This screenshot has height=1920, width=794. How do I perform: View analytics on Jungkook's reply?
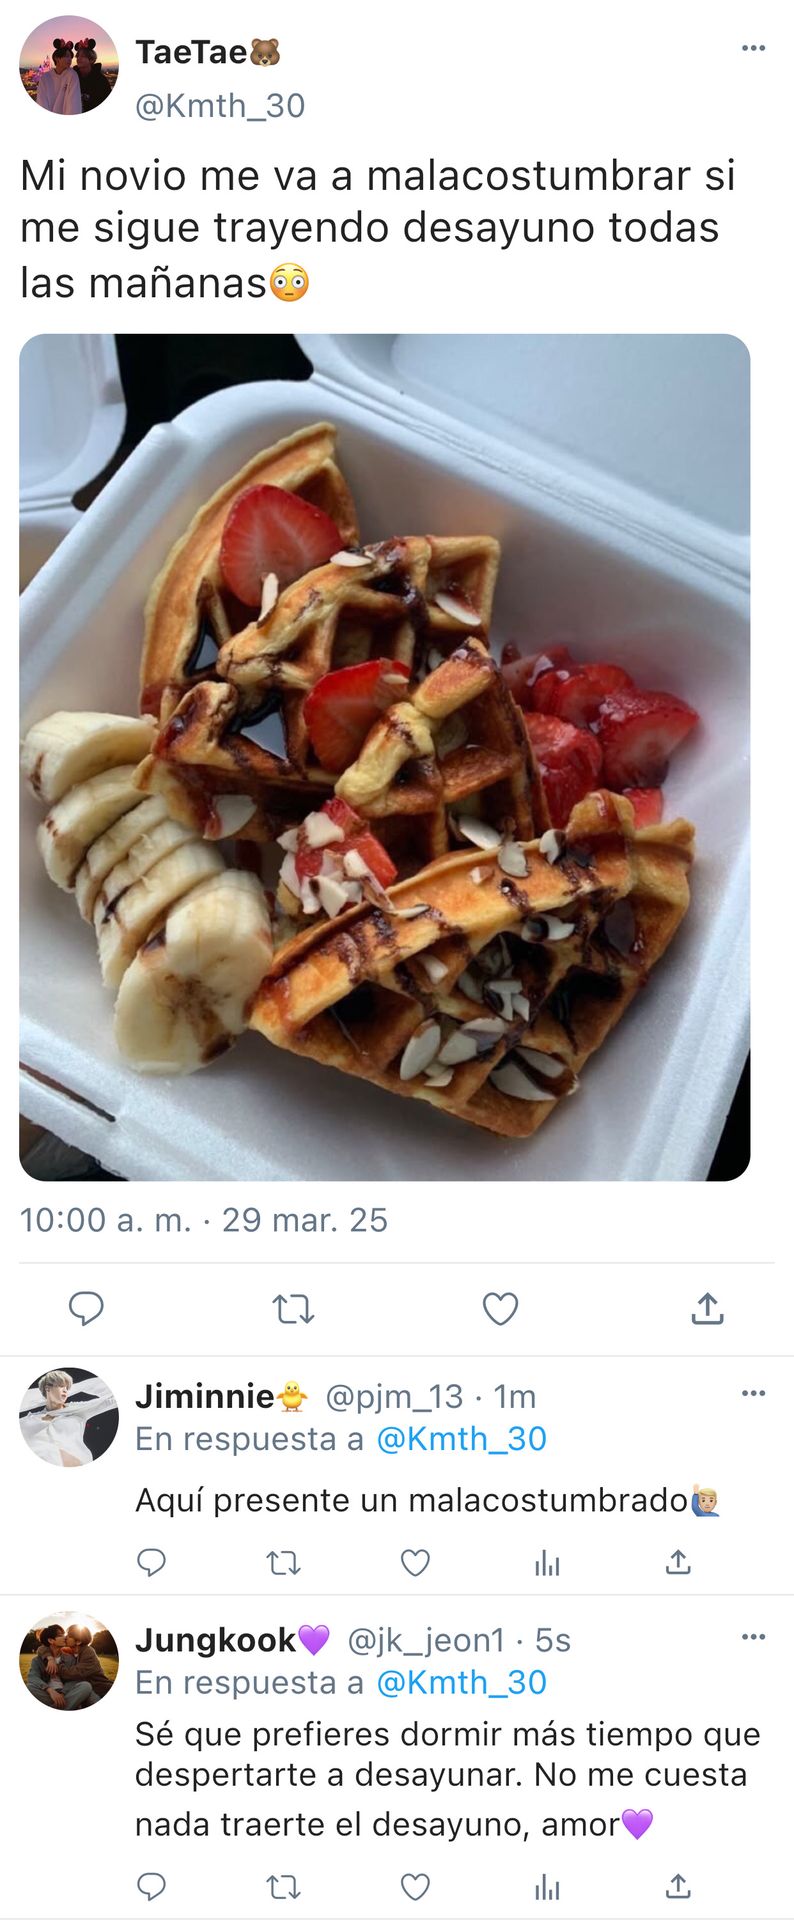click(547, 1886)
